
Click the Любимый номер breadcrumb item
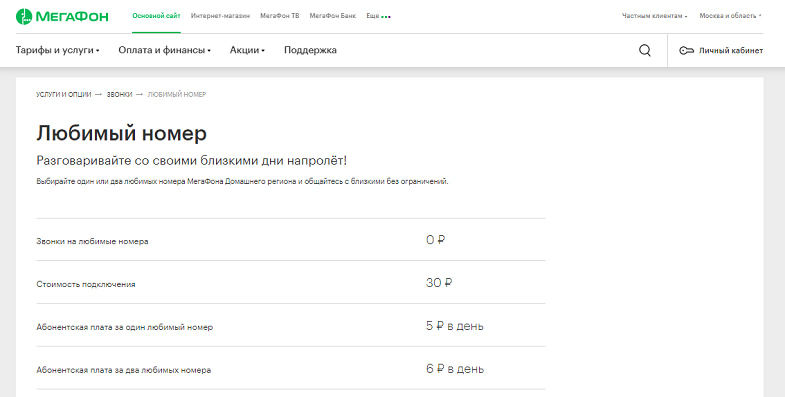coord(177,95)
